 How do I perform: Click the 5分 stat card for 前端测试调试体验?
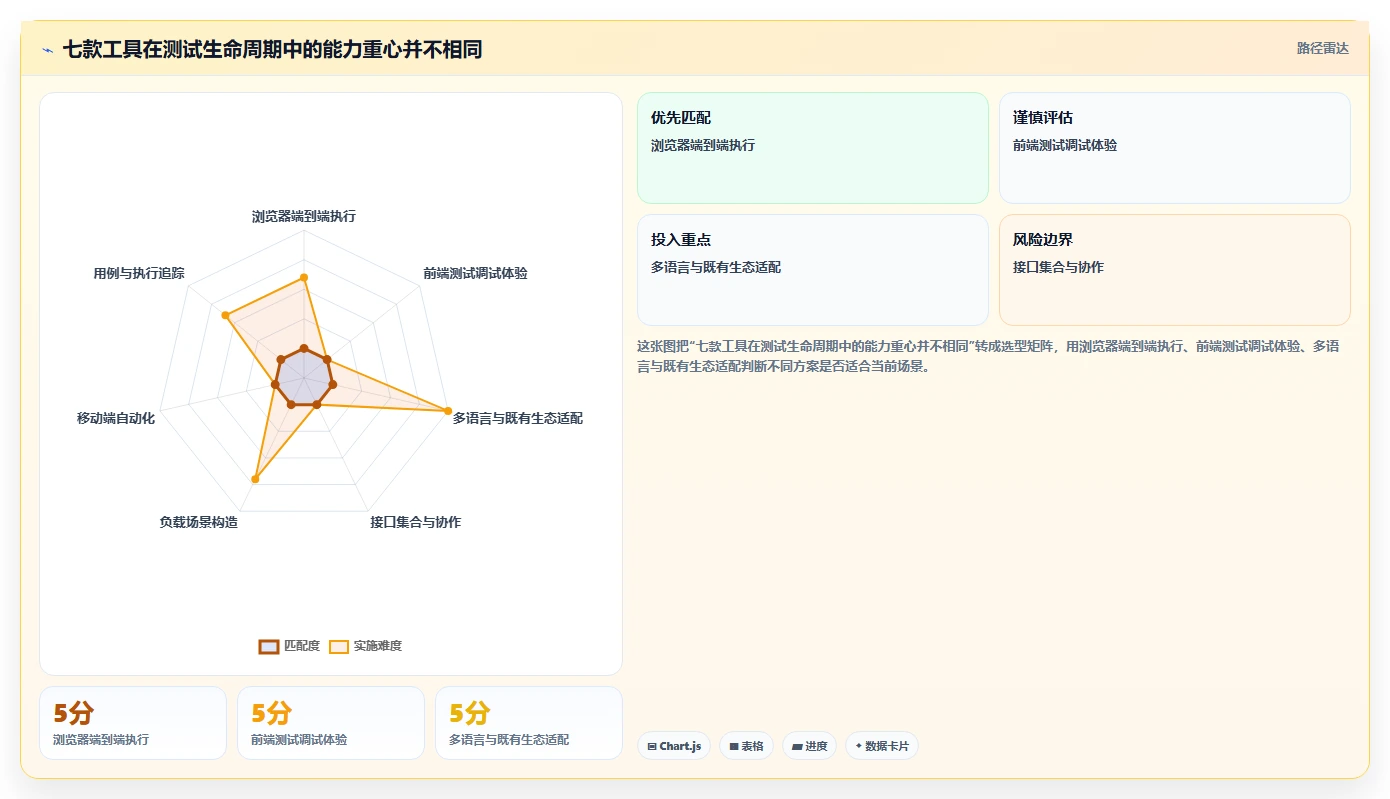point(331,723)
